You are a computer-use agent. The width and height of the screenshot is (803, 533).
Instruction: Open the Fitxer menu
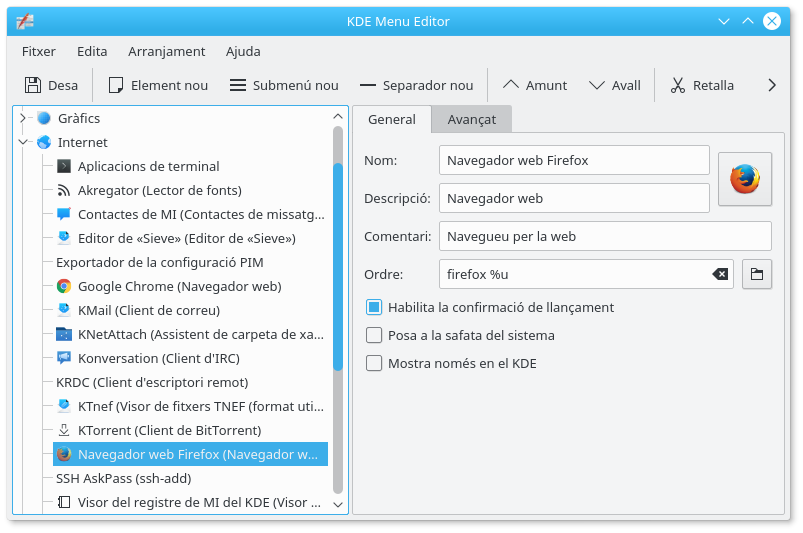click(x=38, y=51)
